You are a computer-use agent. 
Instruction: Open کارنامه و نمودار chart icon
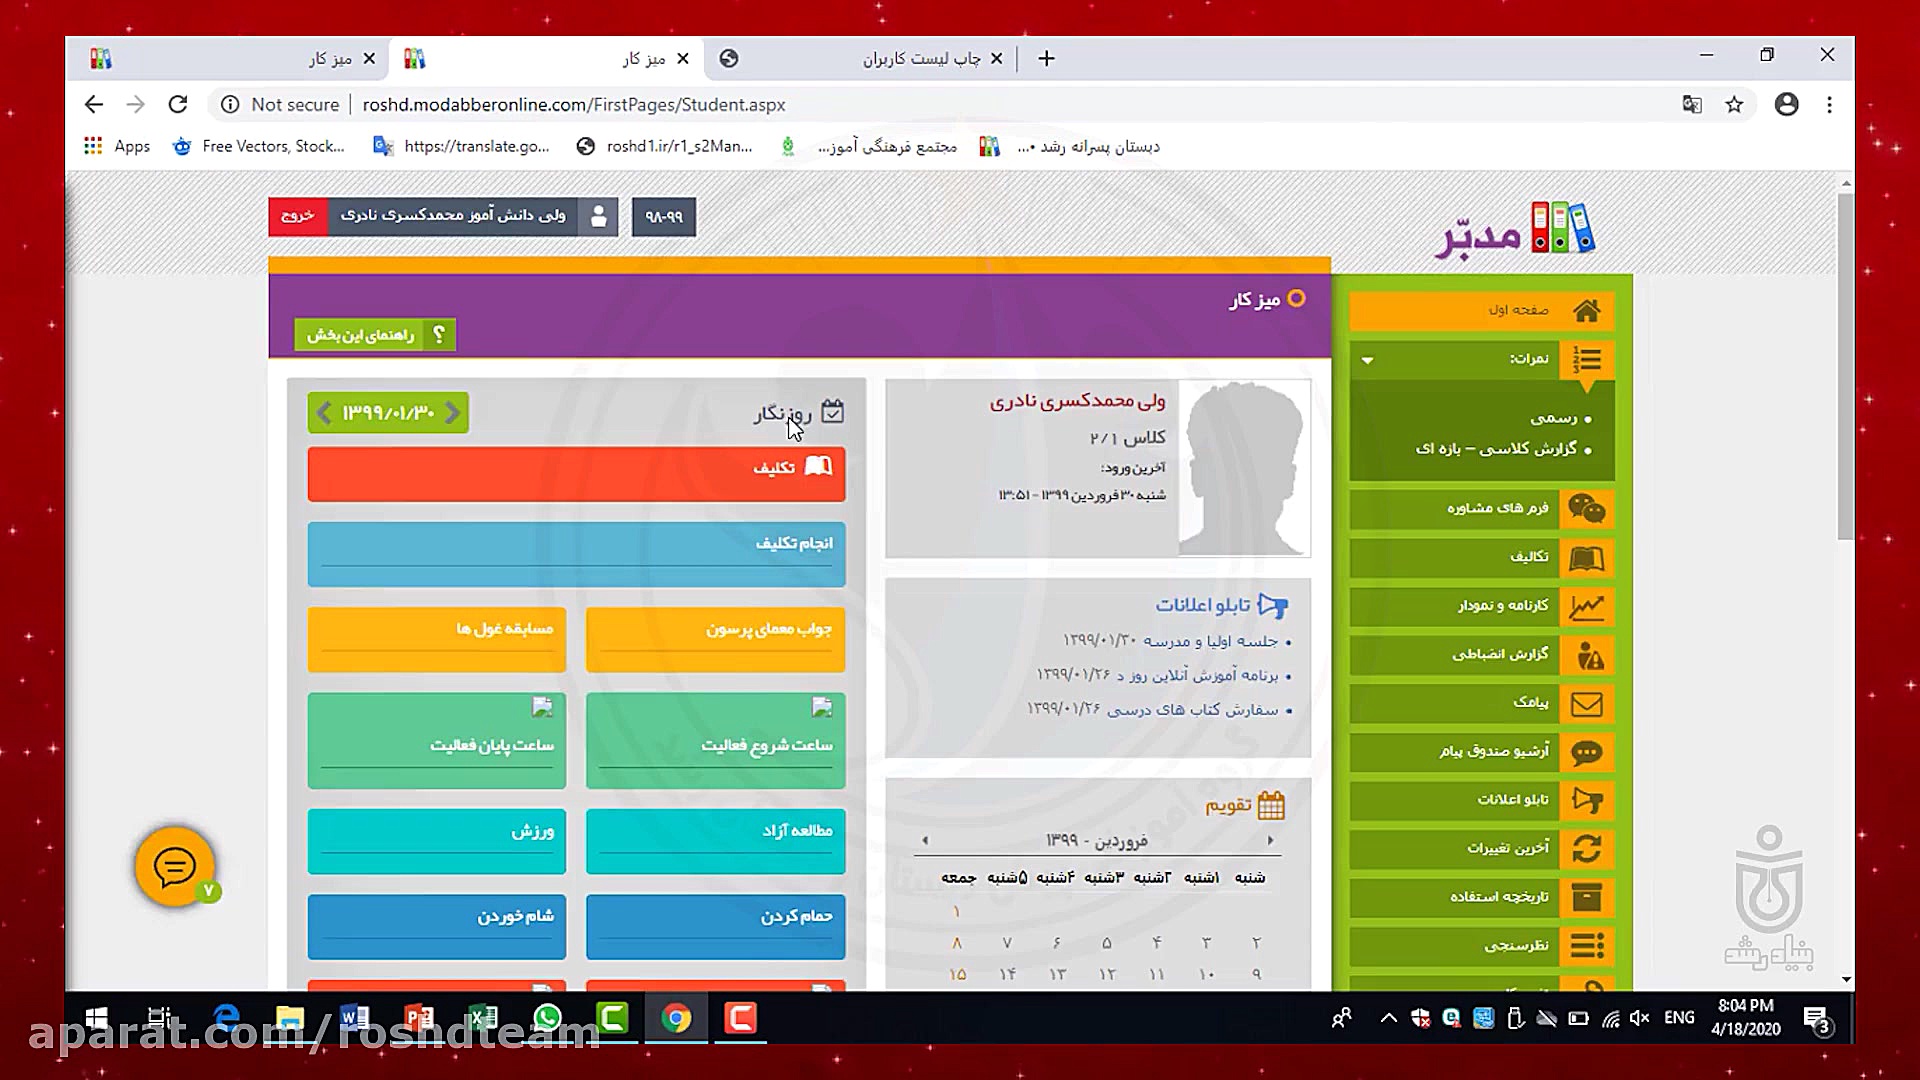pyautogui.click(x=1589, y=607)
